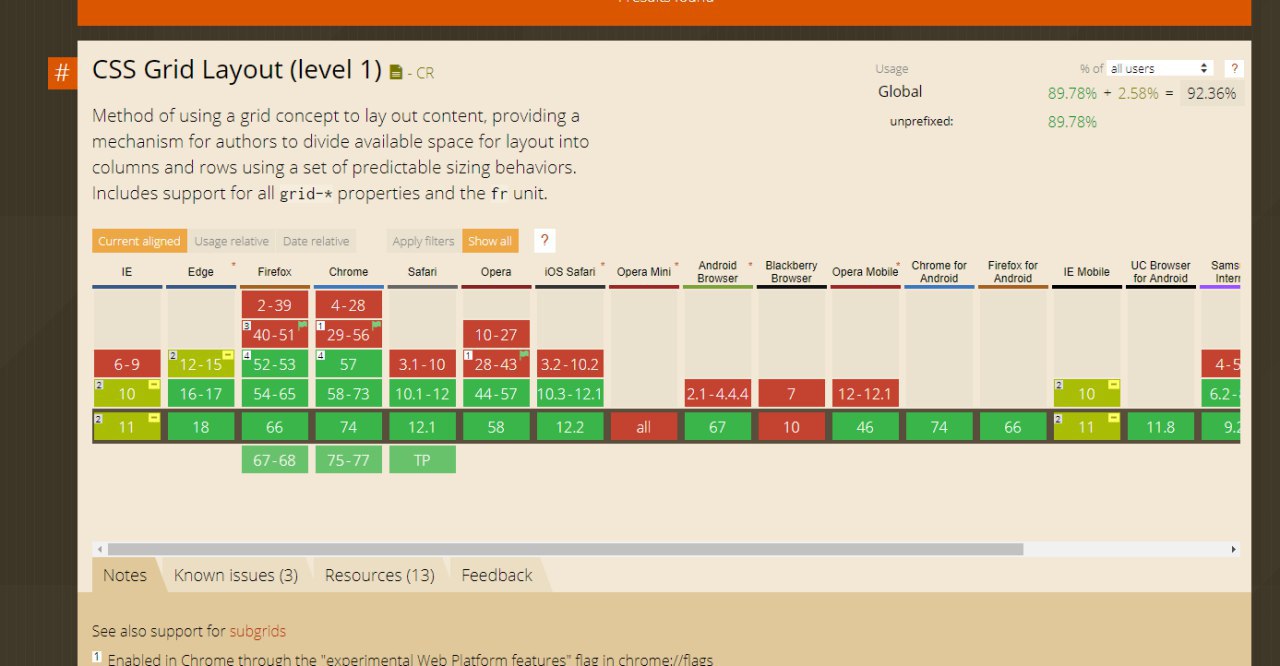1280x666 pixels.
Task: Click the Edge 18 cell
Action: tap(200, 427)
